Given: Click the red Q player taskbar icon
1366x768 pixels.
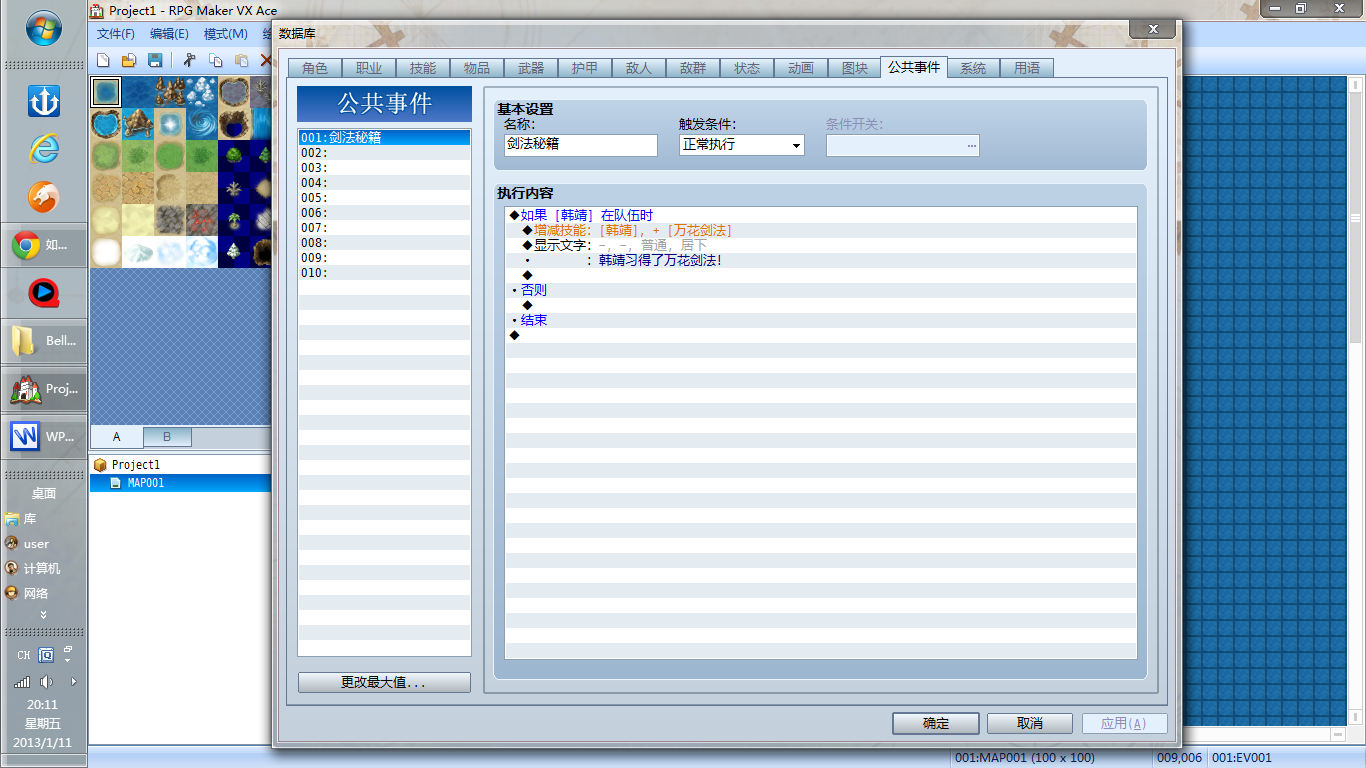Looking at the screenshot, I should tap(43, 293).
